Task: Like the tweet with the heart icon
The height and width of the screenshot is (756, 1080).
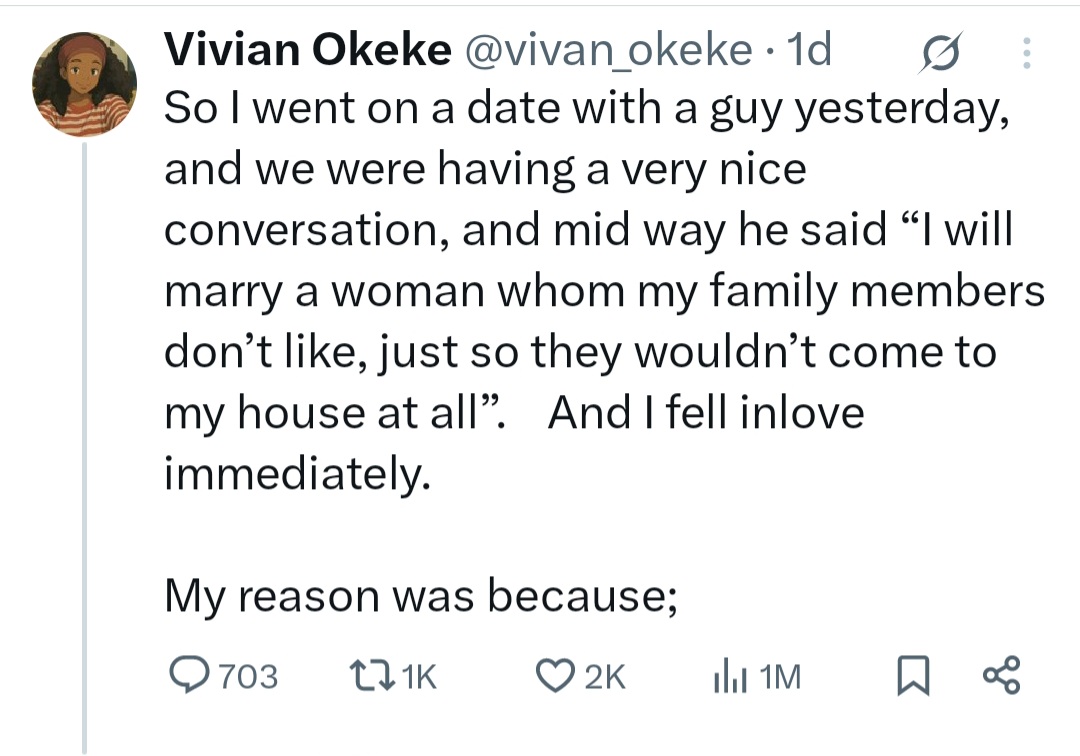Action: (557, 677)
